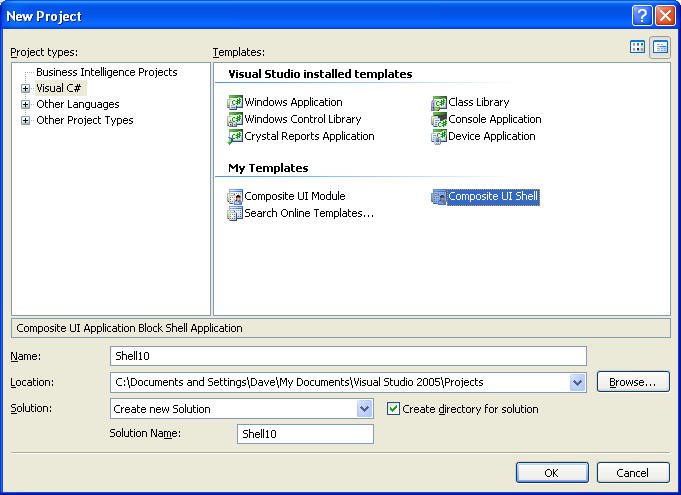Choose the Windows Control Library template icon
The width and height of the screenshot is (681, 495).
(x=236, y=119)
